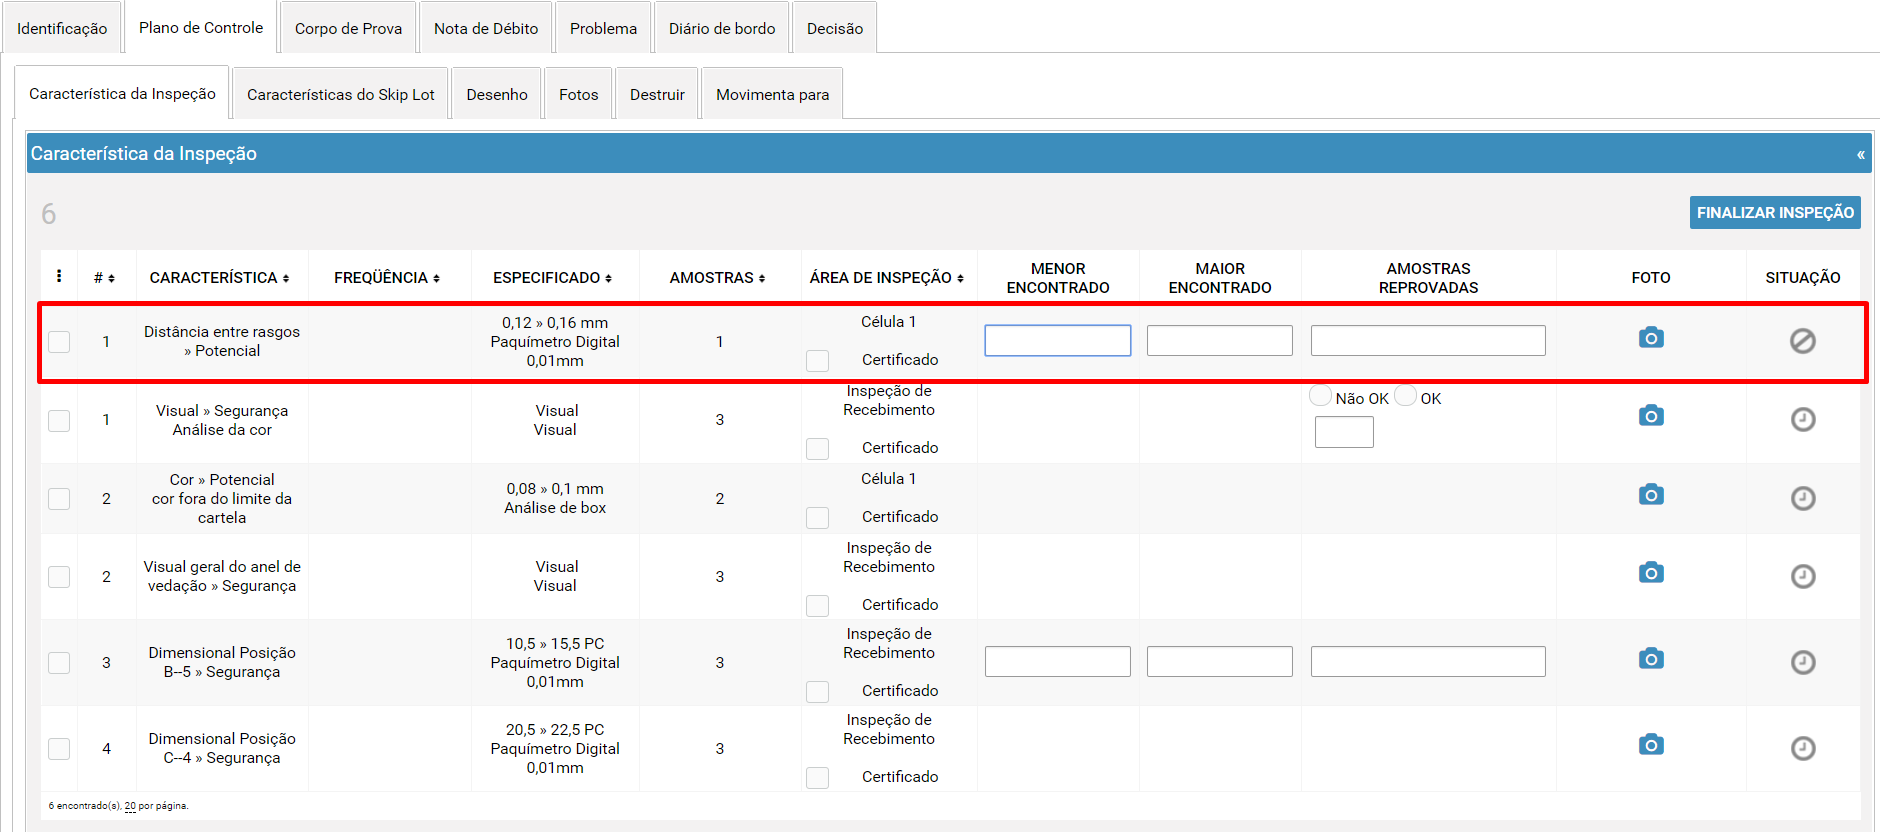Tick Certificado checkbox in Posição C--4 row
This screenshot has width=1880, height=832.
(x=817, y=778)
